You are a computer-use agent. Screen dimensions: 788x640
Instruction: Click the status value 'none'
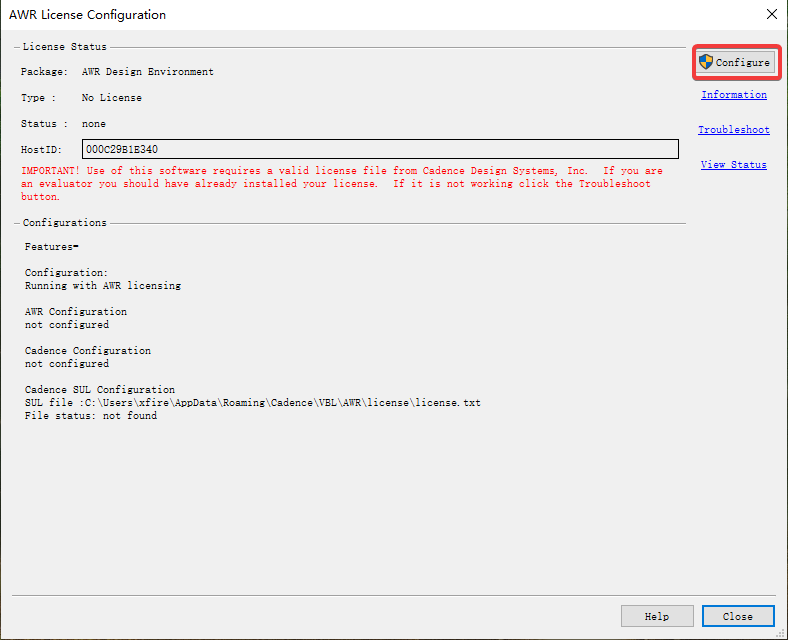coord(94,124)
